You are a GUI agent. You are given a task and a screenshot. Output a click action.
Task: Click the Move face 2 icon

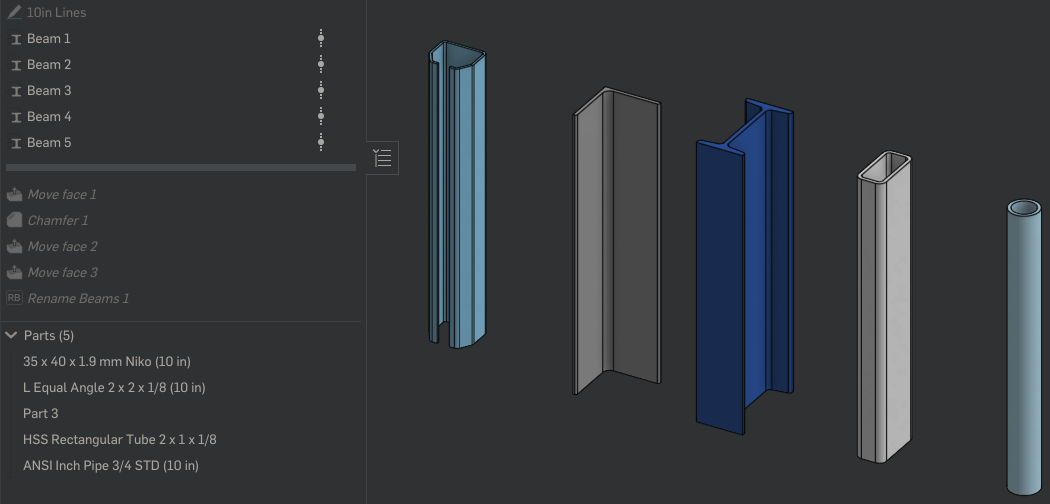pyautogui.click(x=14, y=247)
